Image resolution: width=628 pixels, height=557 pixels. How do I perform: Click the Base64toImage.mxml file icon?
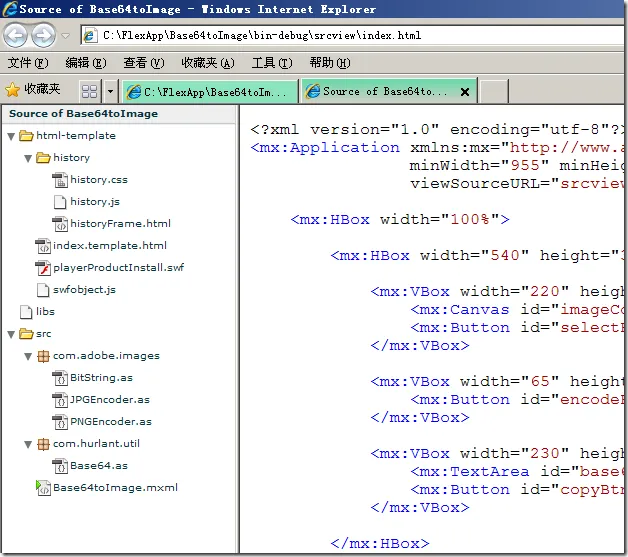43,488
